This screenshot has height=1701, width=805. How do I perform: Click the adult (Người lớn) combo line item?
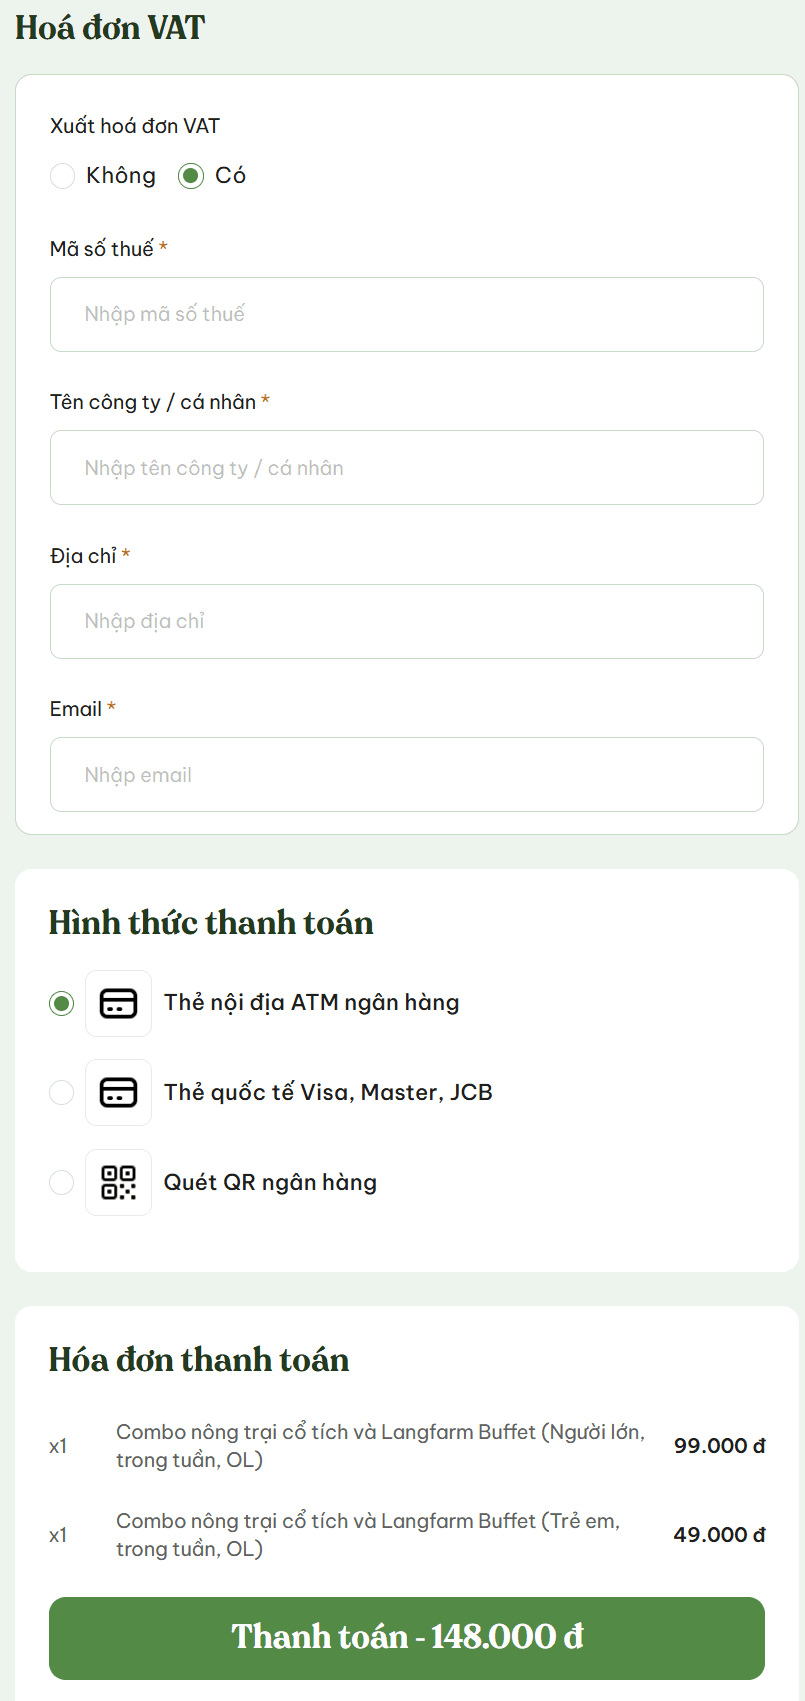point(380,1446)
